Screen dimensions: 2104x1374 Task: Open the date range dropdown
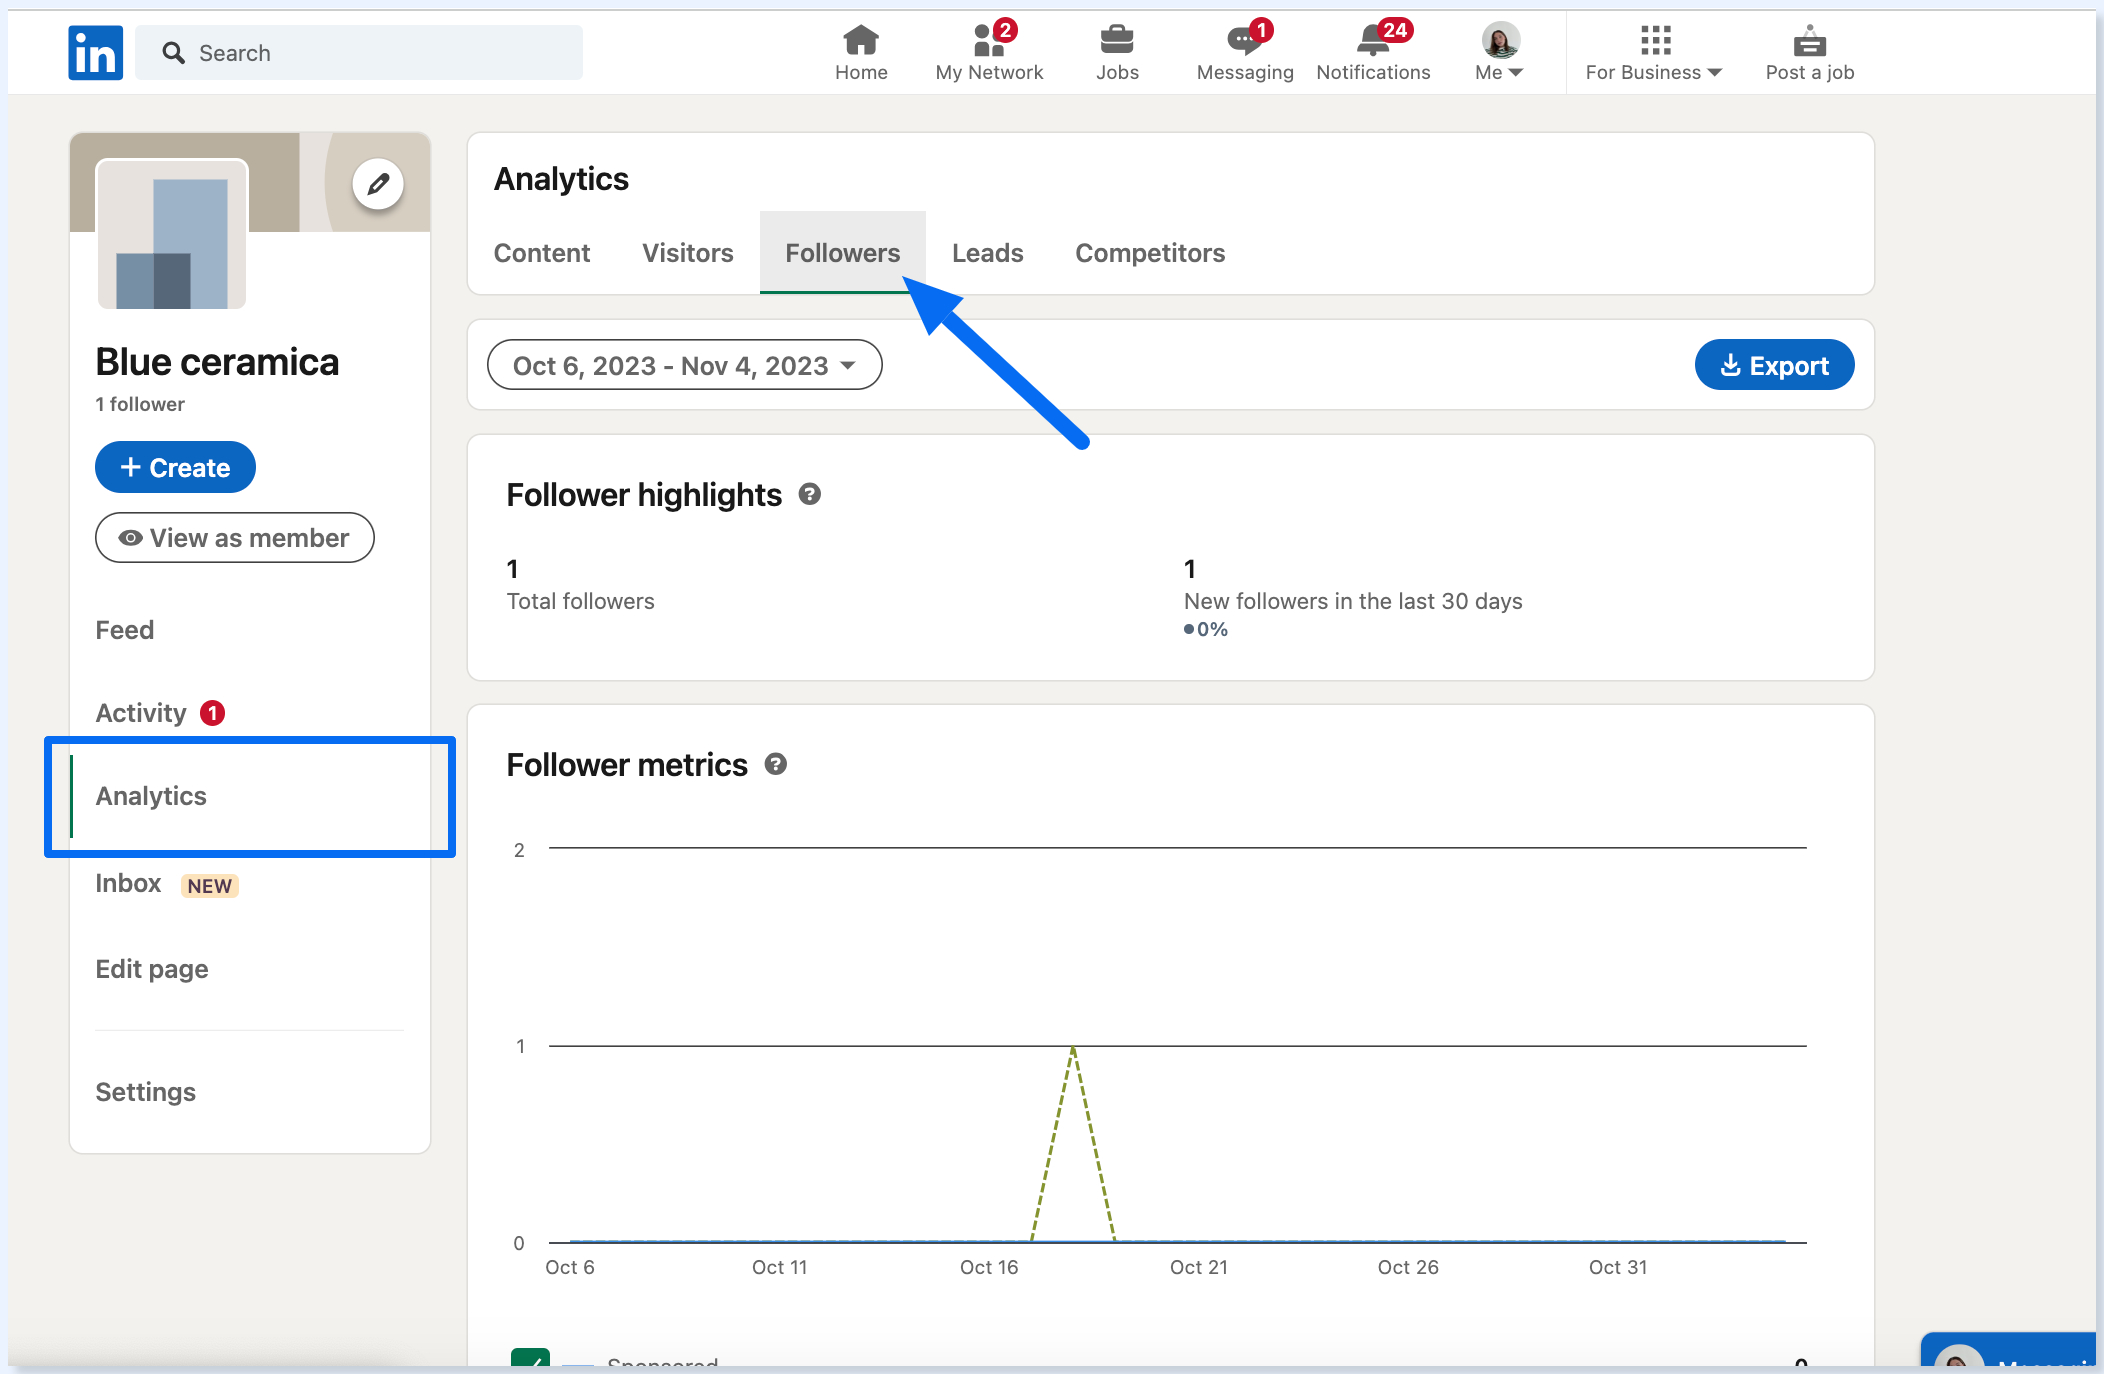point(685,365)
